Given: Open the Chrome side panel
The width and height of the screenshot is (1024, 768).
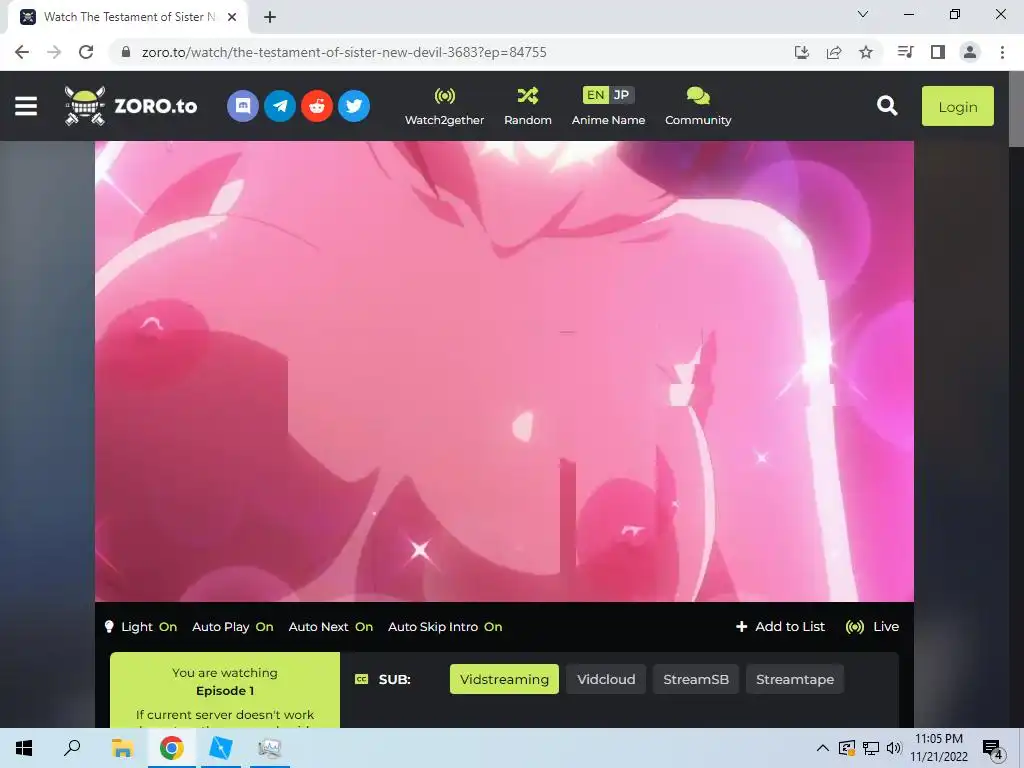Looking at the screenshot, I should (x=938, y=52).
